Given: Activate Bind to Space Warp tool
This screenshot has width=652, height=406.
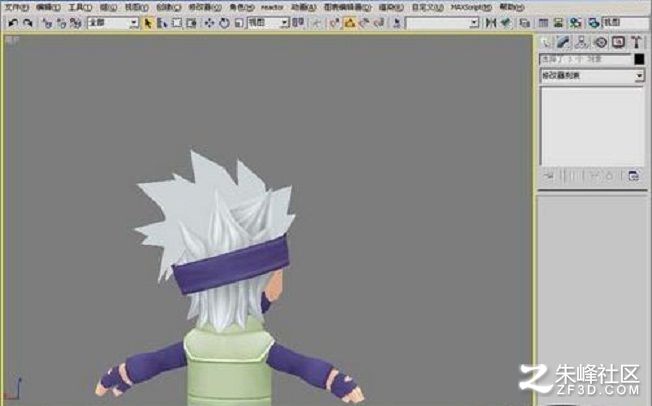Looking at the screenshot, I should (75, 23).
